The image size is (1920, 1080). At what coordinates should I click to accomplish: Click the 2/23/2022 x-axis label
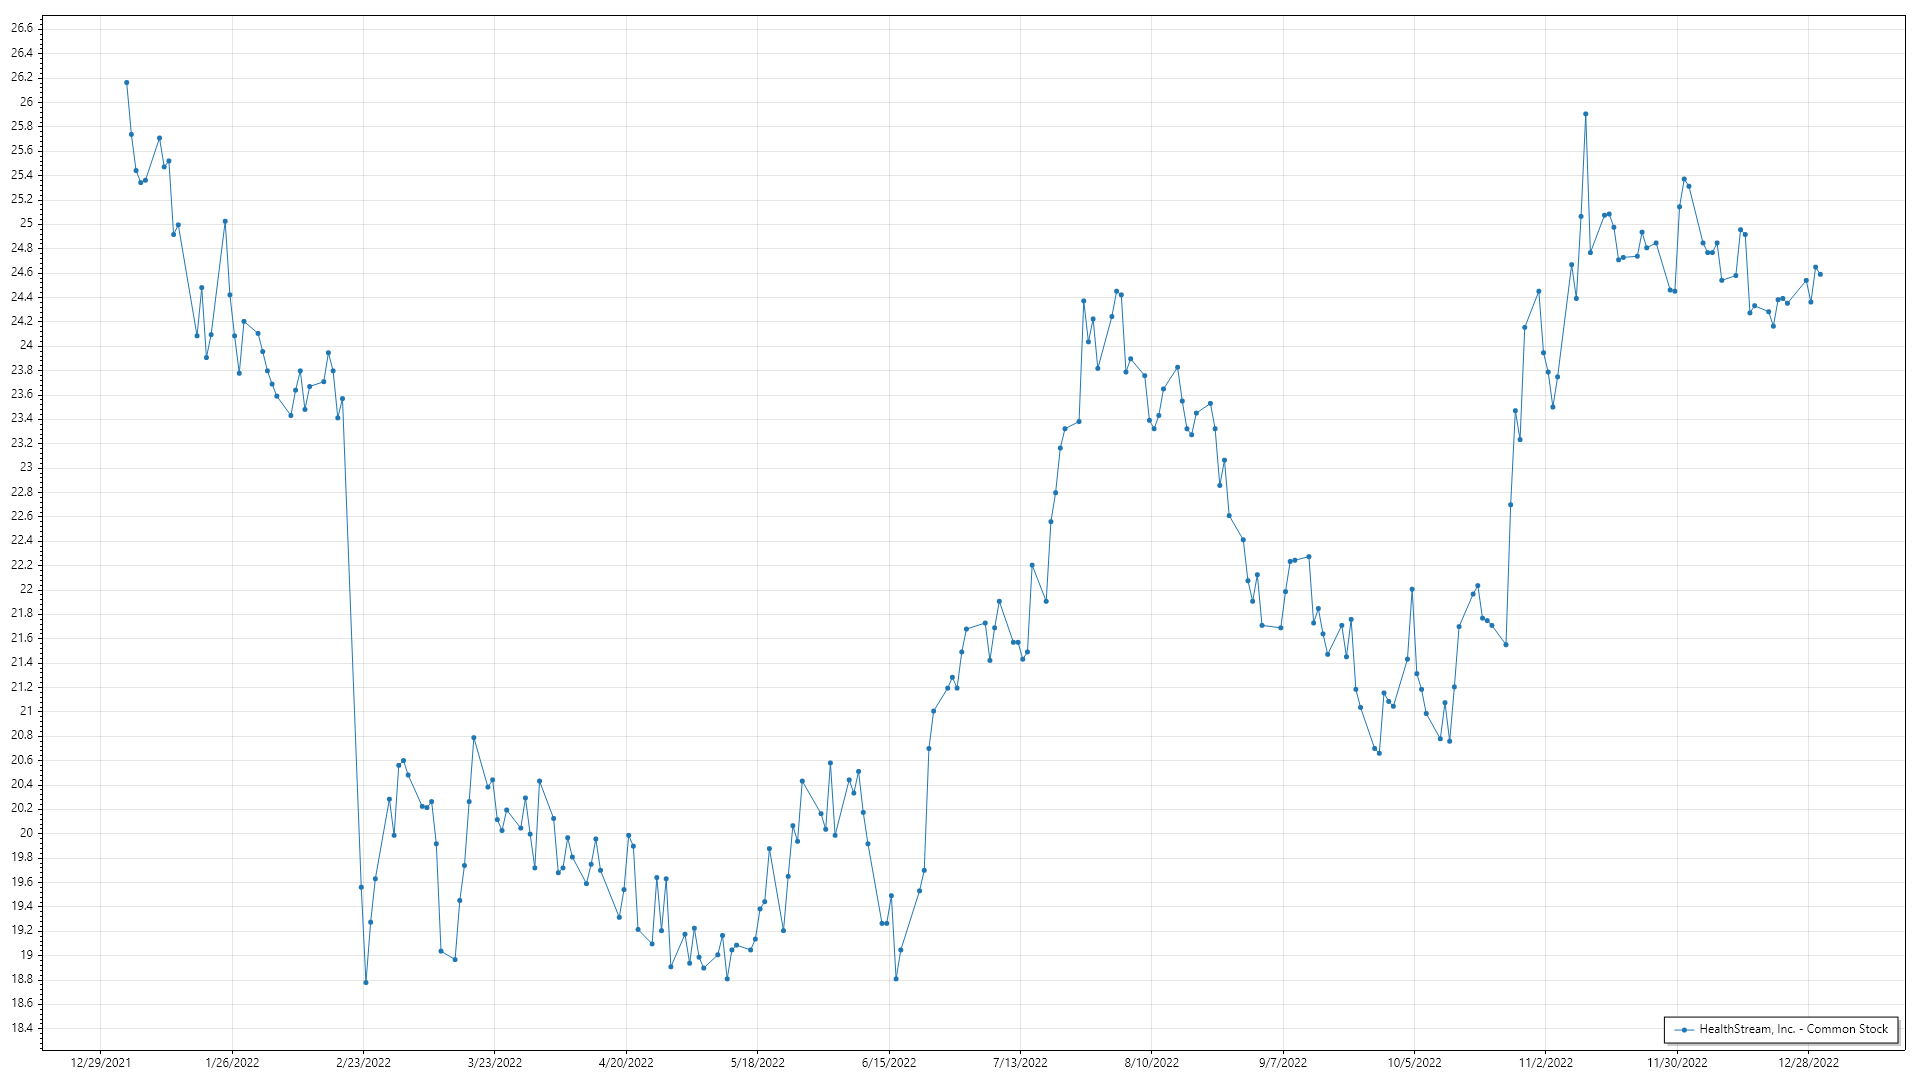tap(363, 1063)
